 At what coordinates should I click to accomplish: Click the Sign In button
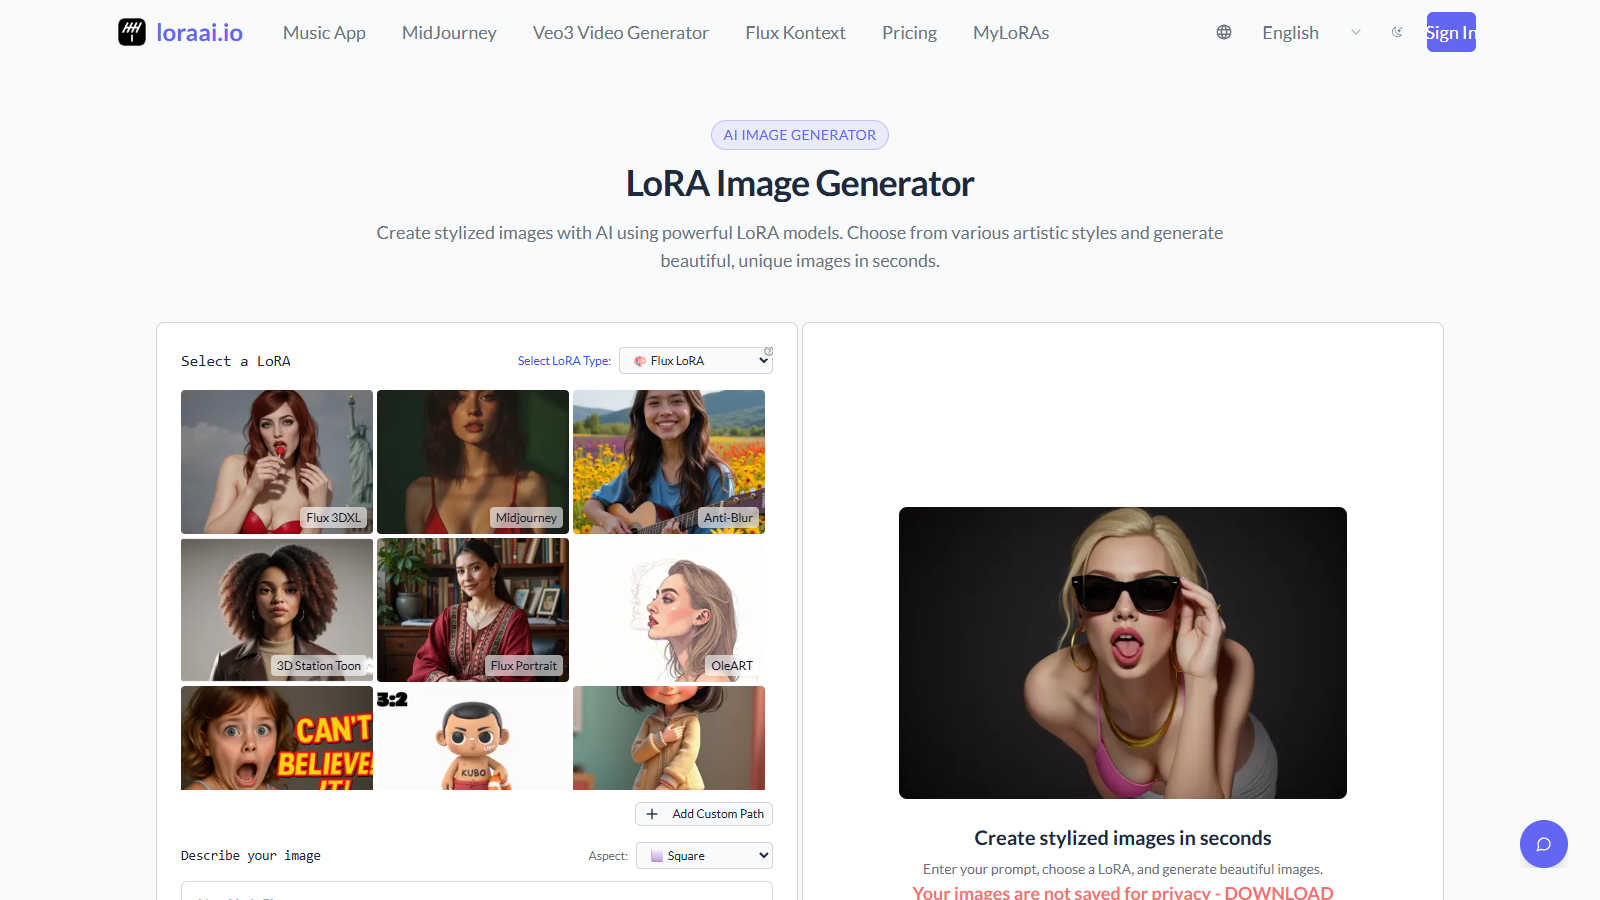[x=1451, y=32]
